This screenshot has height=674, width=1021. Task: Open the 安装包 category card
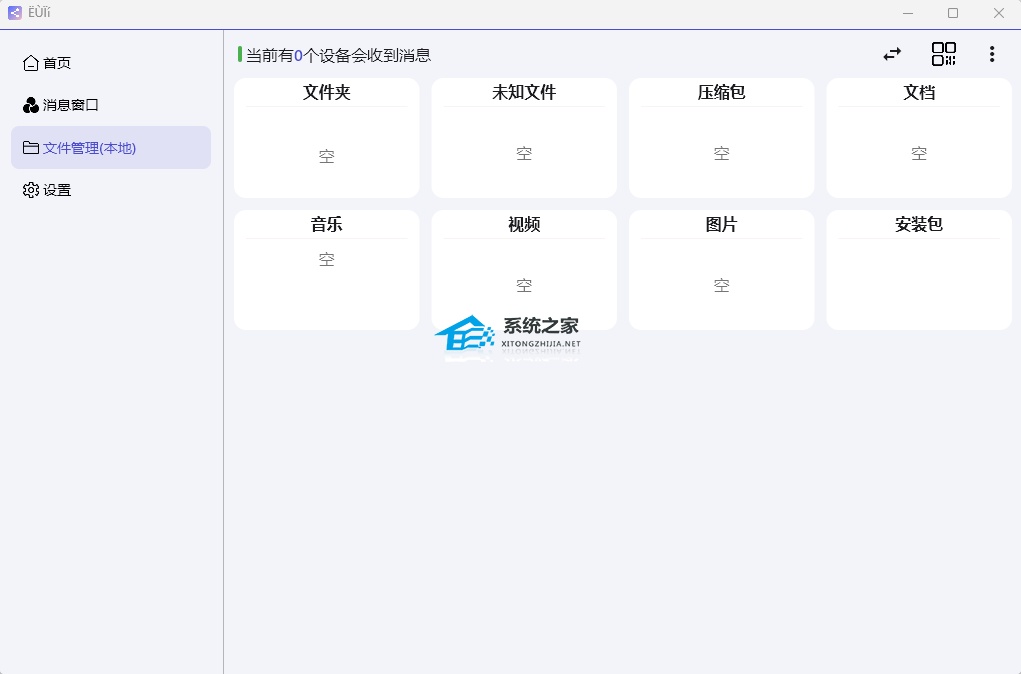(919, 270)
